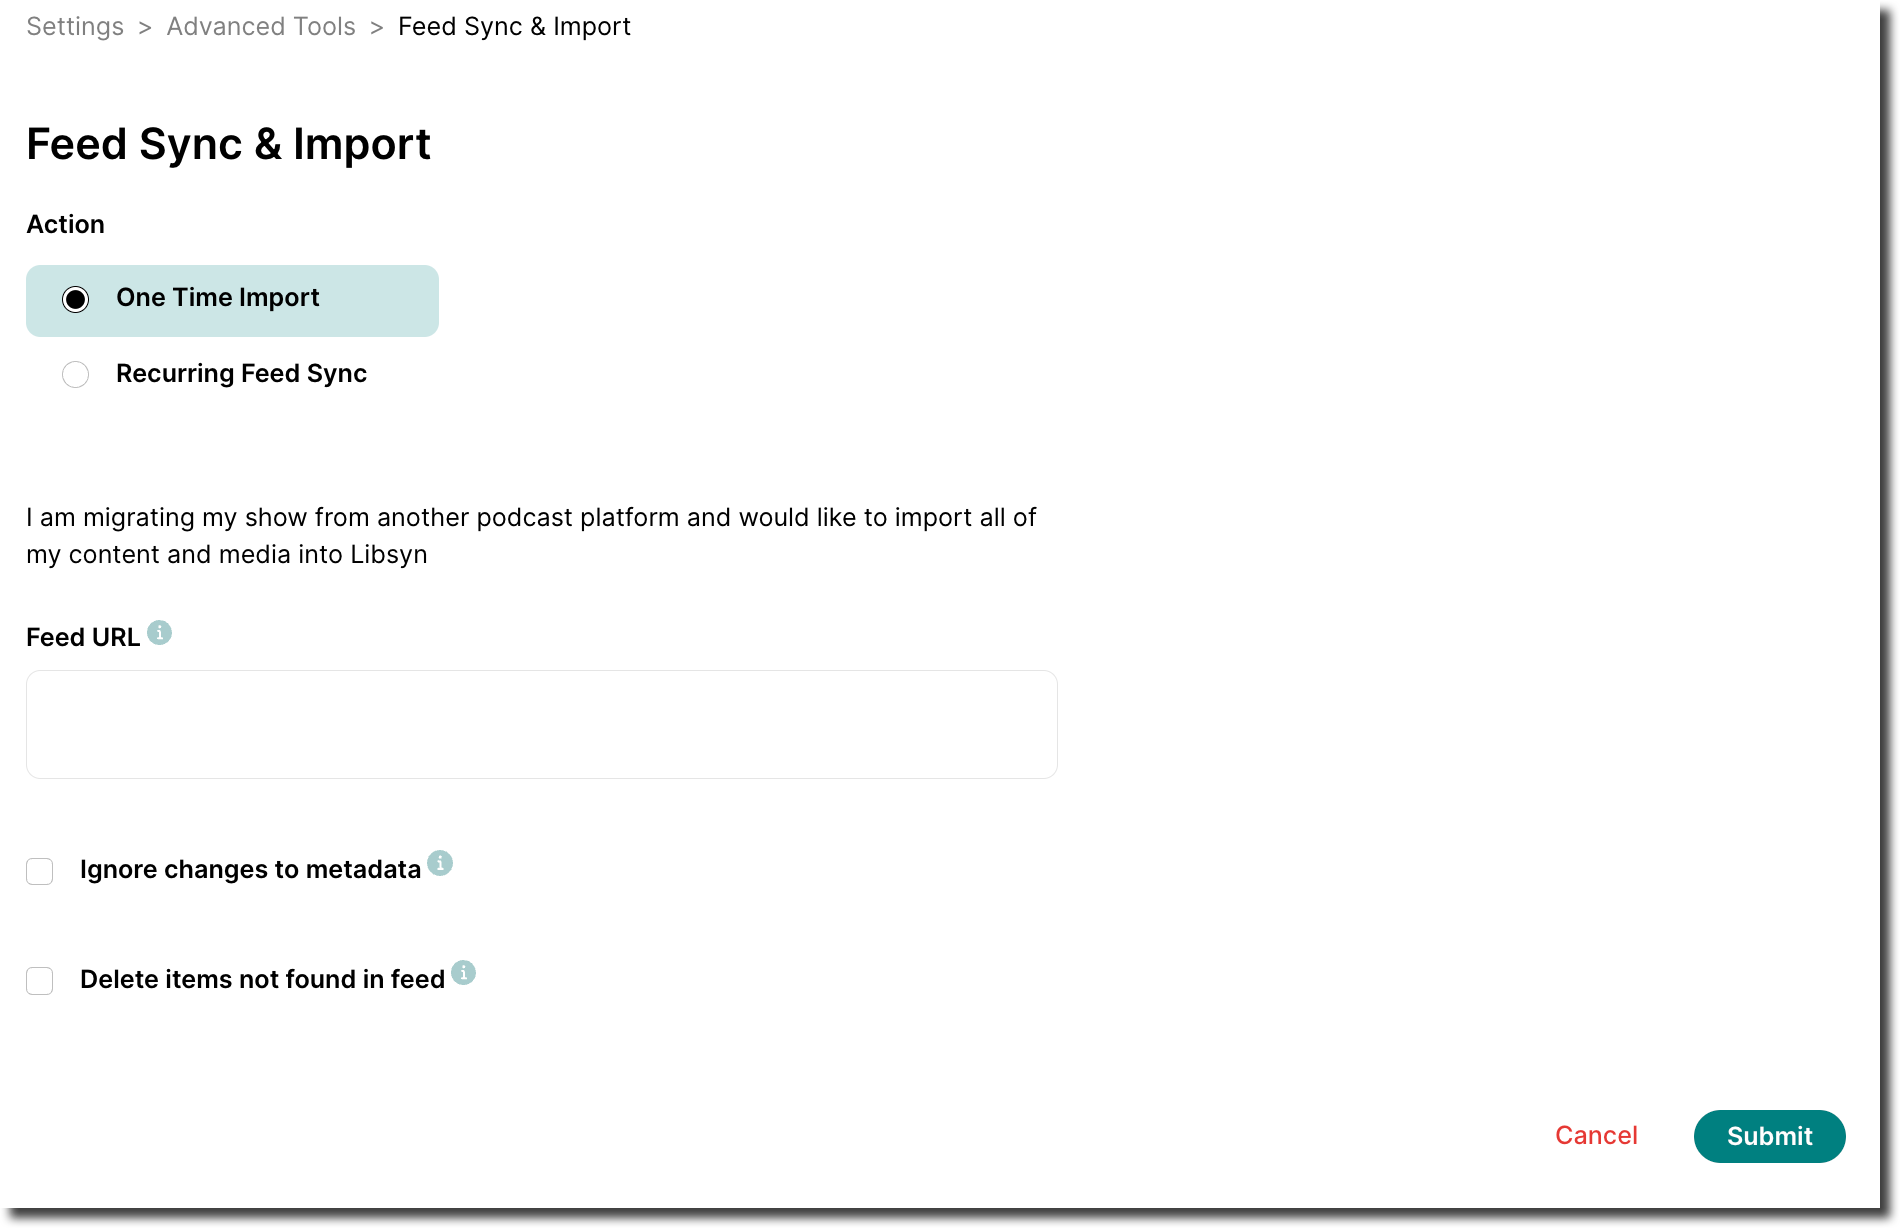1900x1228 pixels.
Task: View info for Ignore changes to metadata
Action: pos(440,863)
